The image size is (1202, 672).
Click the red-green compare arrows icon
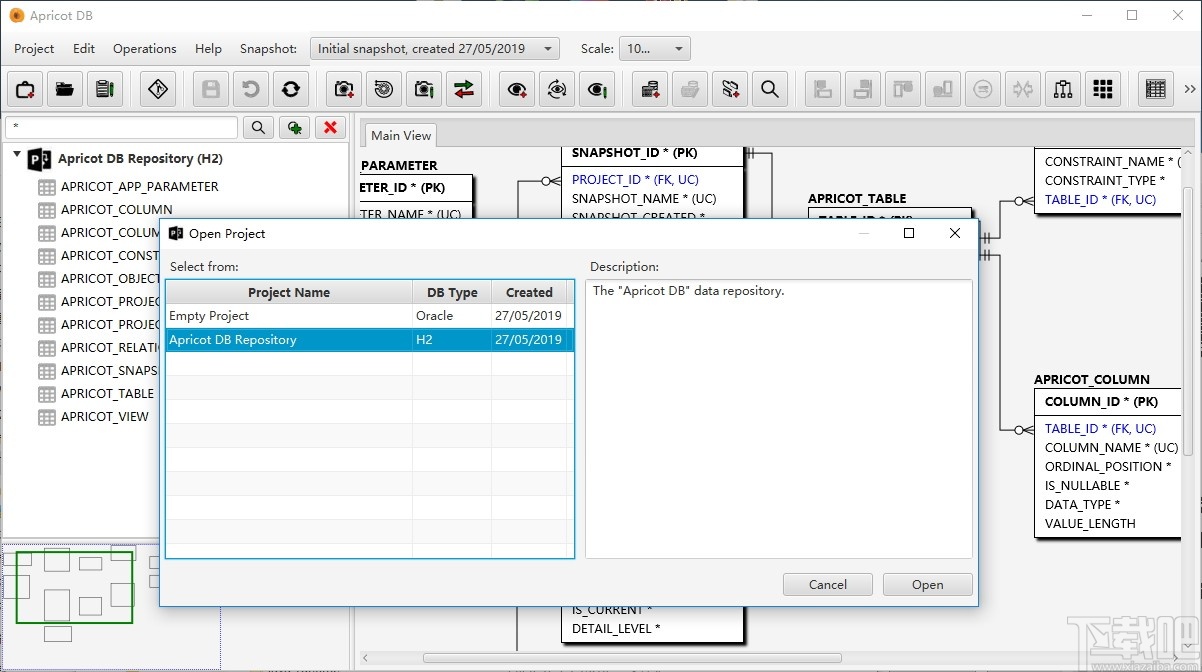click(x=464, y=89)
